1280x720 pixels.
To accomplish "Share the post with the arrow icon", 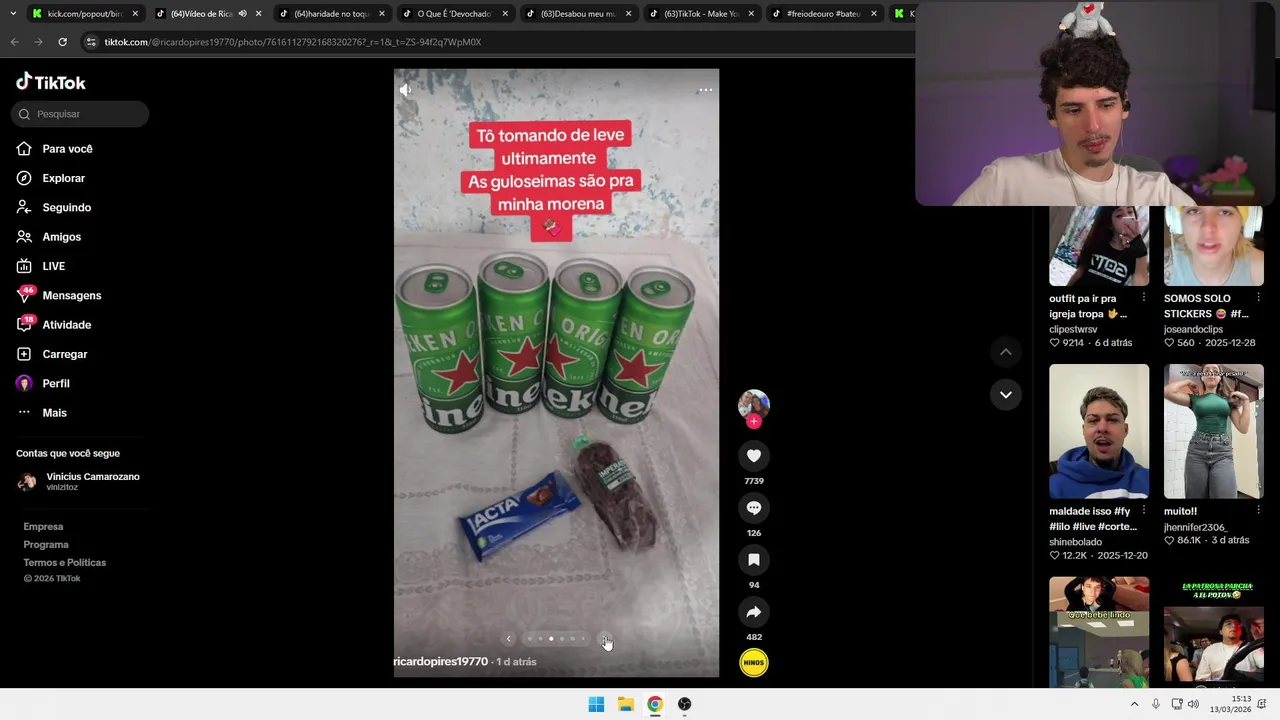I will [754, 612].
